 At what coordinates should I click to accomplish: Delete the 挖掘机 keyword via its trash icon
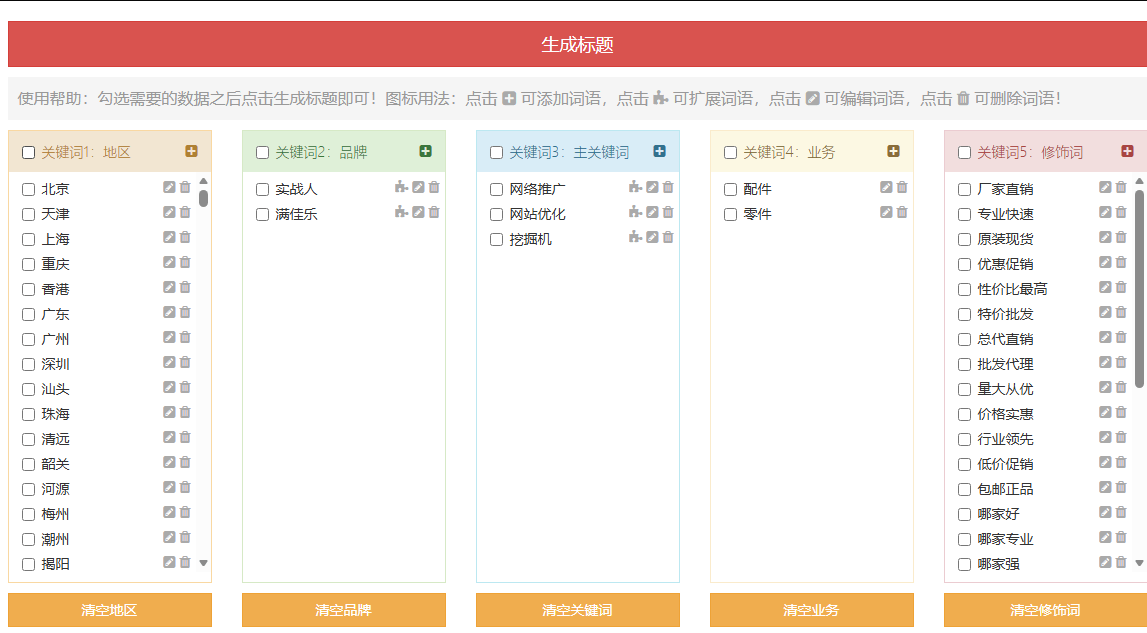click(668, 237)
